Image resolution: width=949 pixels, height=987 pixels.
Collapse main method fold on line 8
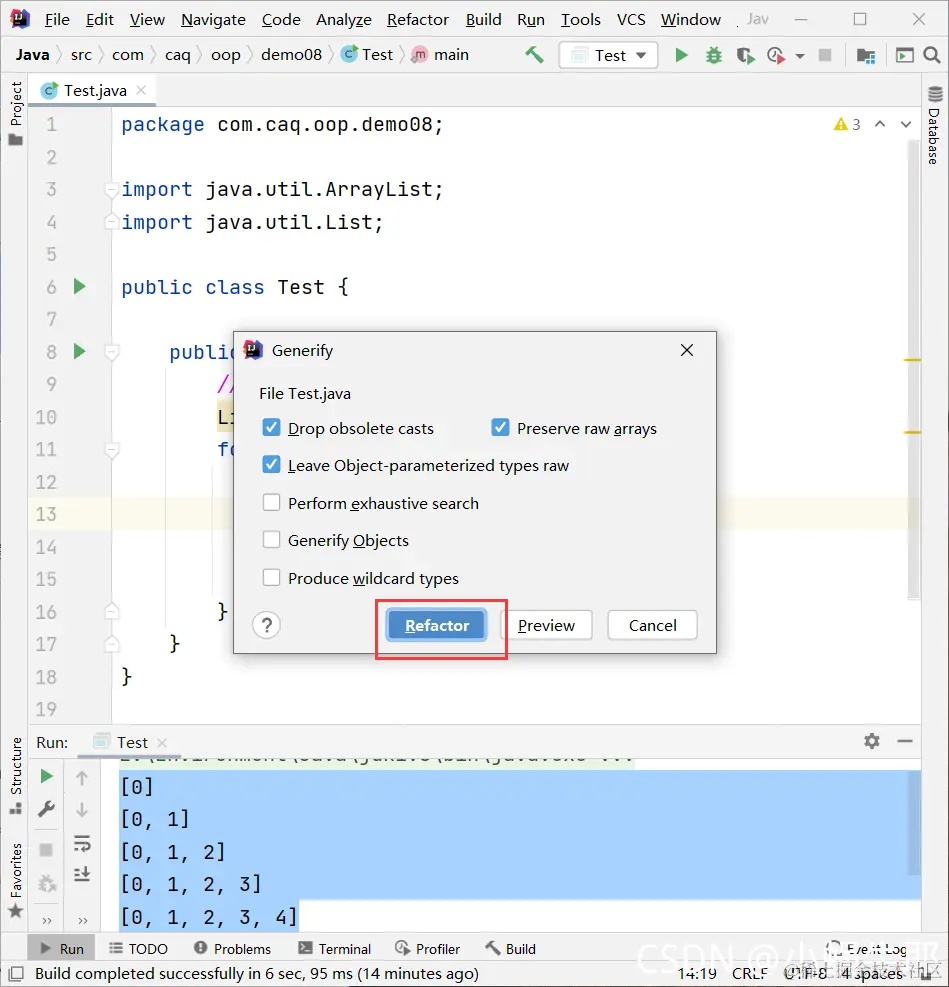(111, 352)
